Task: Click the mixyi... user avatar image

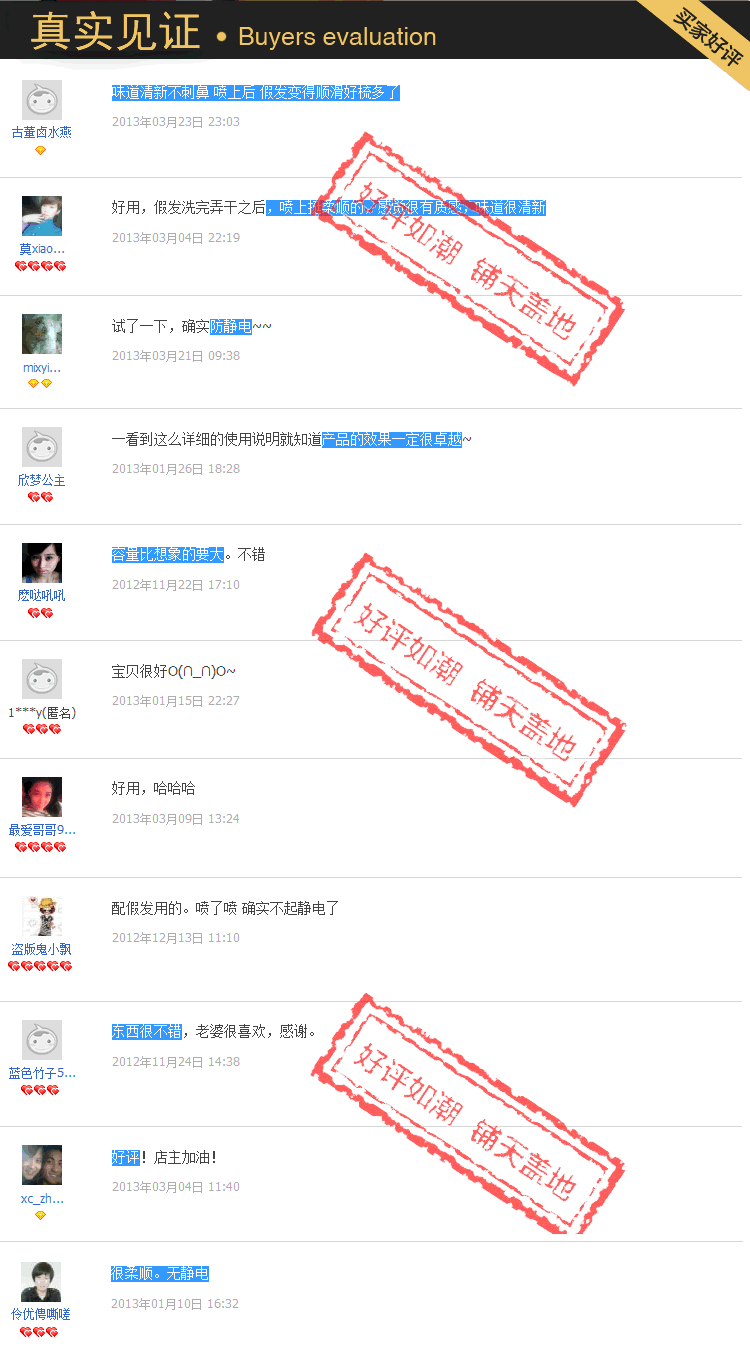Action: [x=42, y=334]
